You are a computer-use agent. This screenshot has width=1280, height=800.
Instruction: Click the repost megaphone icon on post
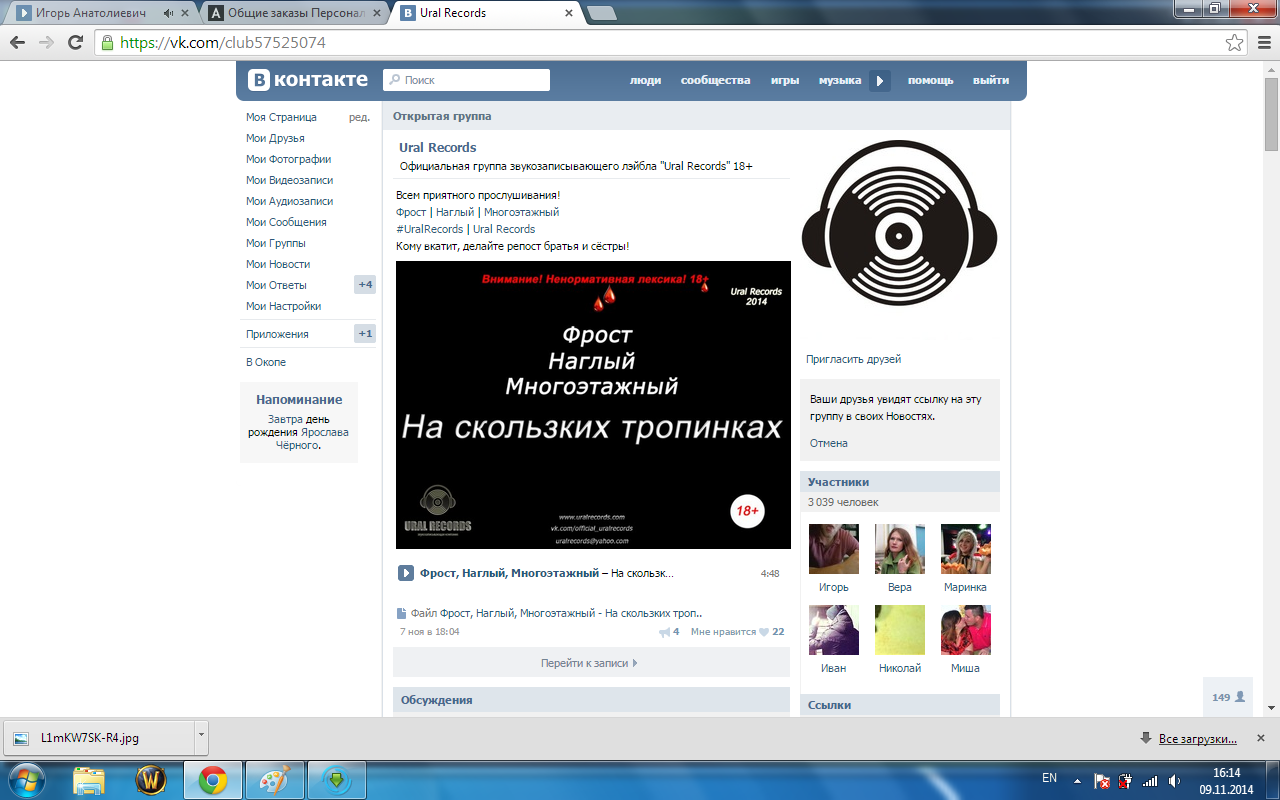pyautogui.click(x=665, y=632)
